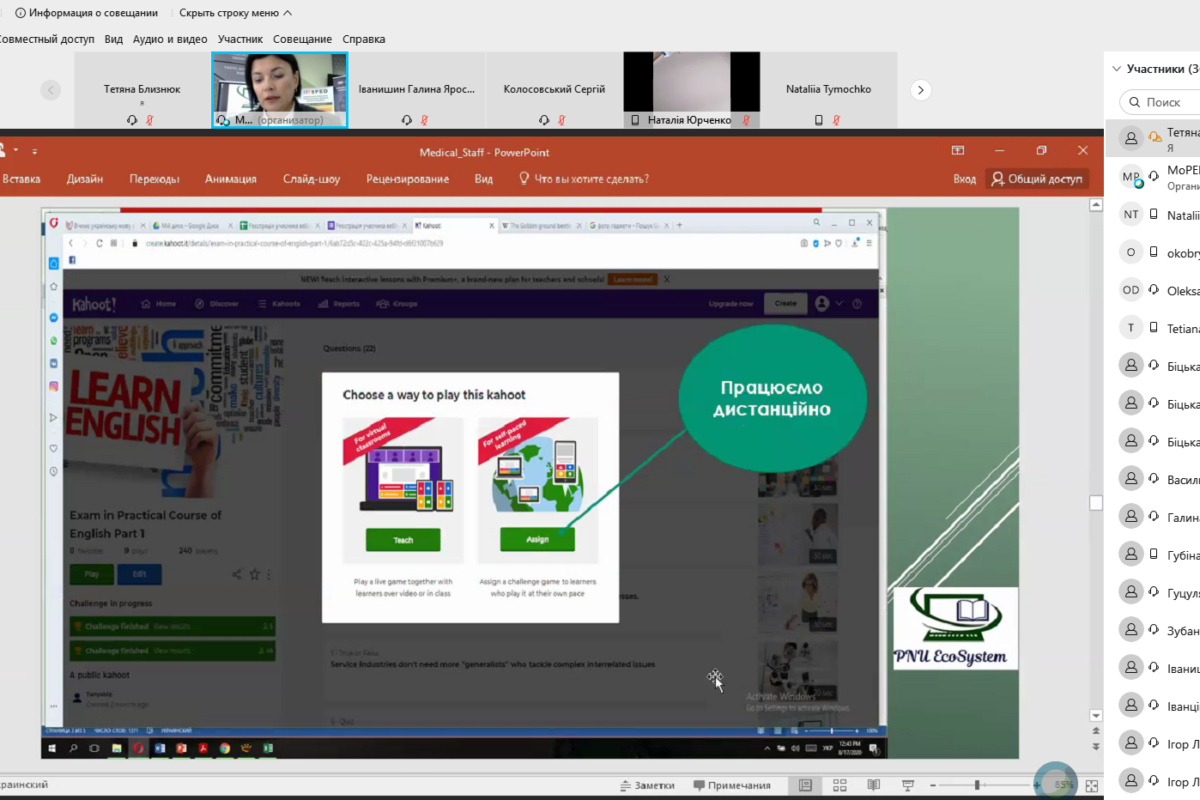Toggle the Заметки notes pane
This screenshot has width=1200, height=800.
click(x=647, y=785)
